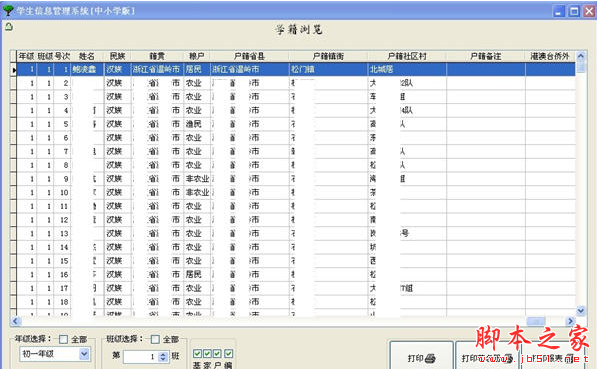The image size is (597, 369).
Task: Click the 年级 column header
Action: 27,56
